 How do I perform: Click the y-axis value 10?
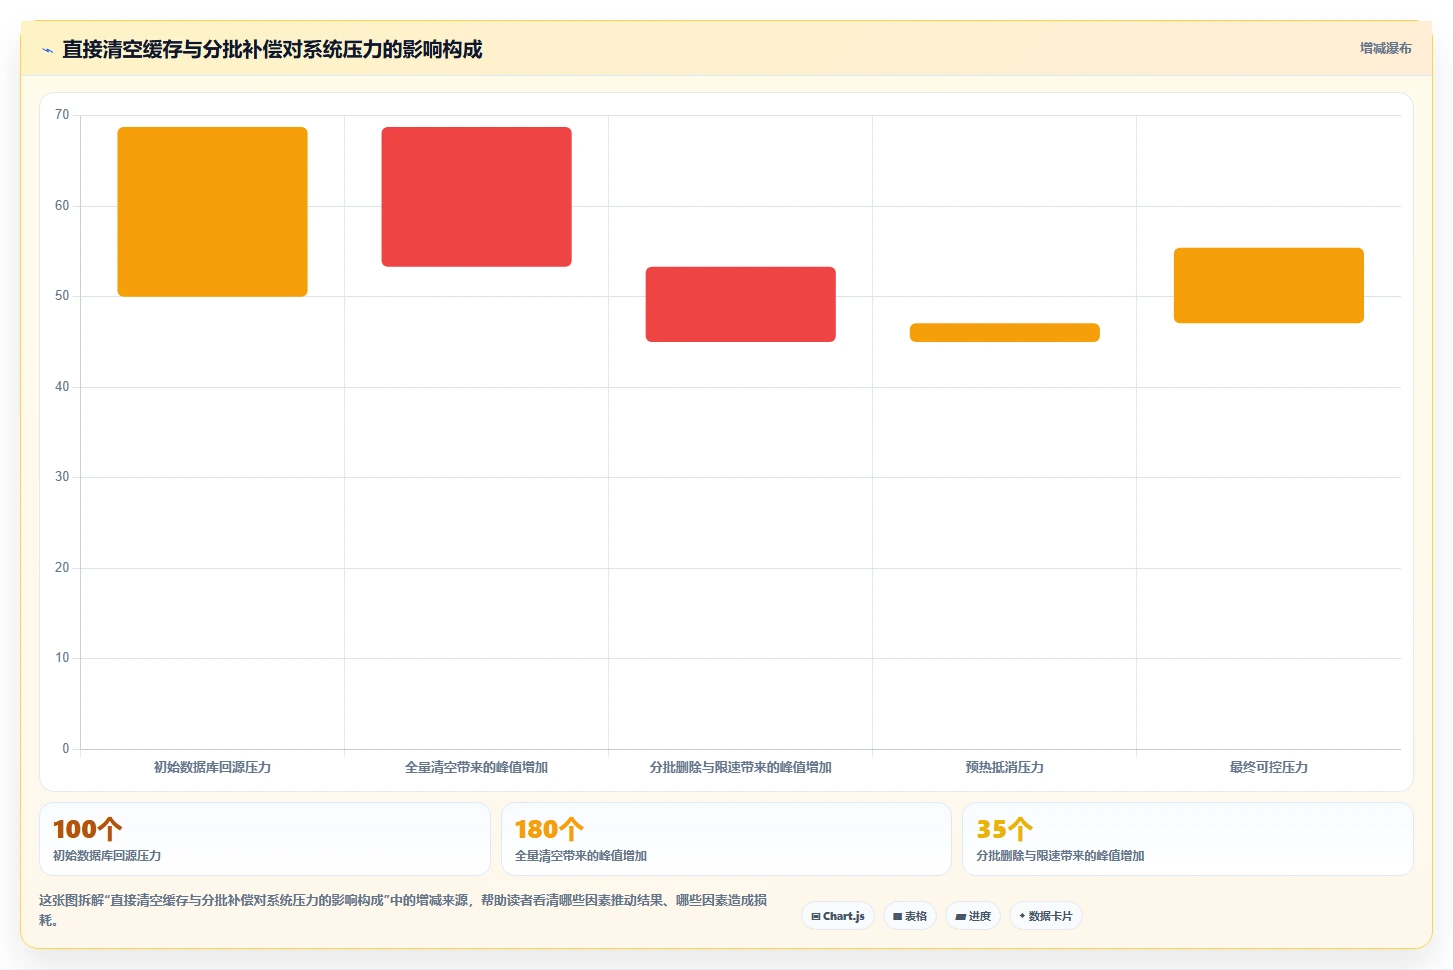(x=62, y=658)
